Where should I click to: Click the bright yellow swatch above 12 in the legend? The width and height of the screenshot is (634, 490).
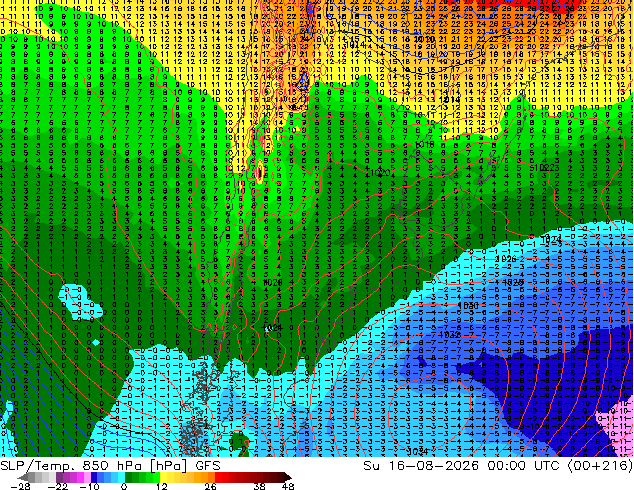[163, 477]
